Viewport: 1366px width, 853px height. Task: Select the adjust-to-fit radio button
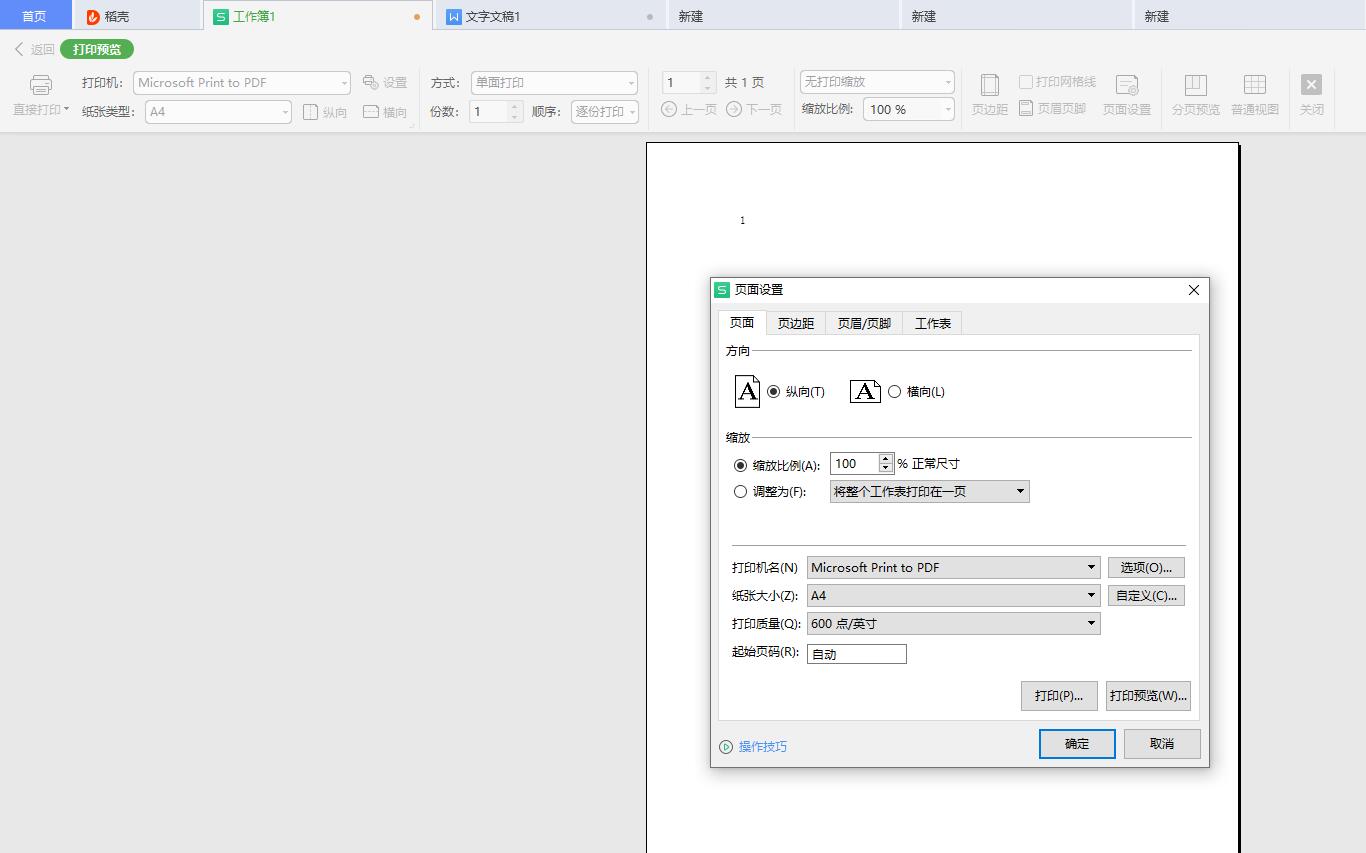point(740,492)
